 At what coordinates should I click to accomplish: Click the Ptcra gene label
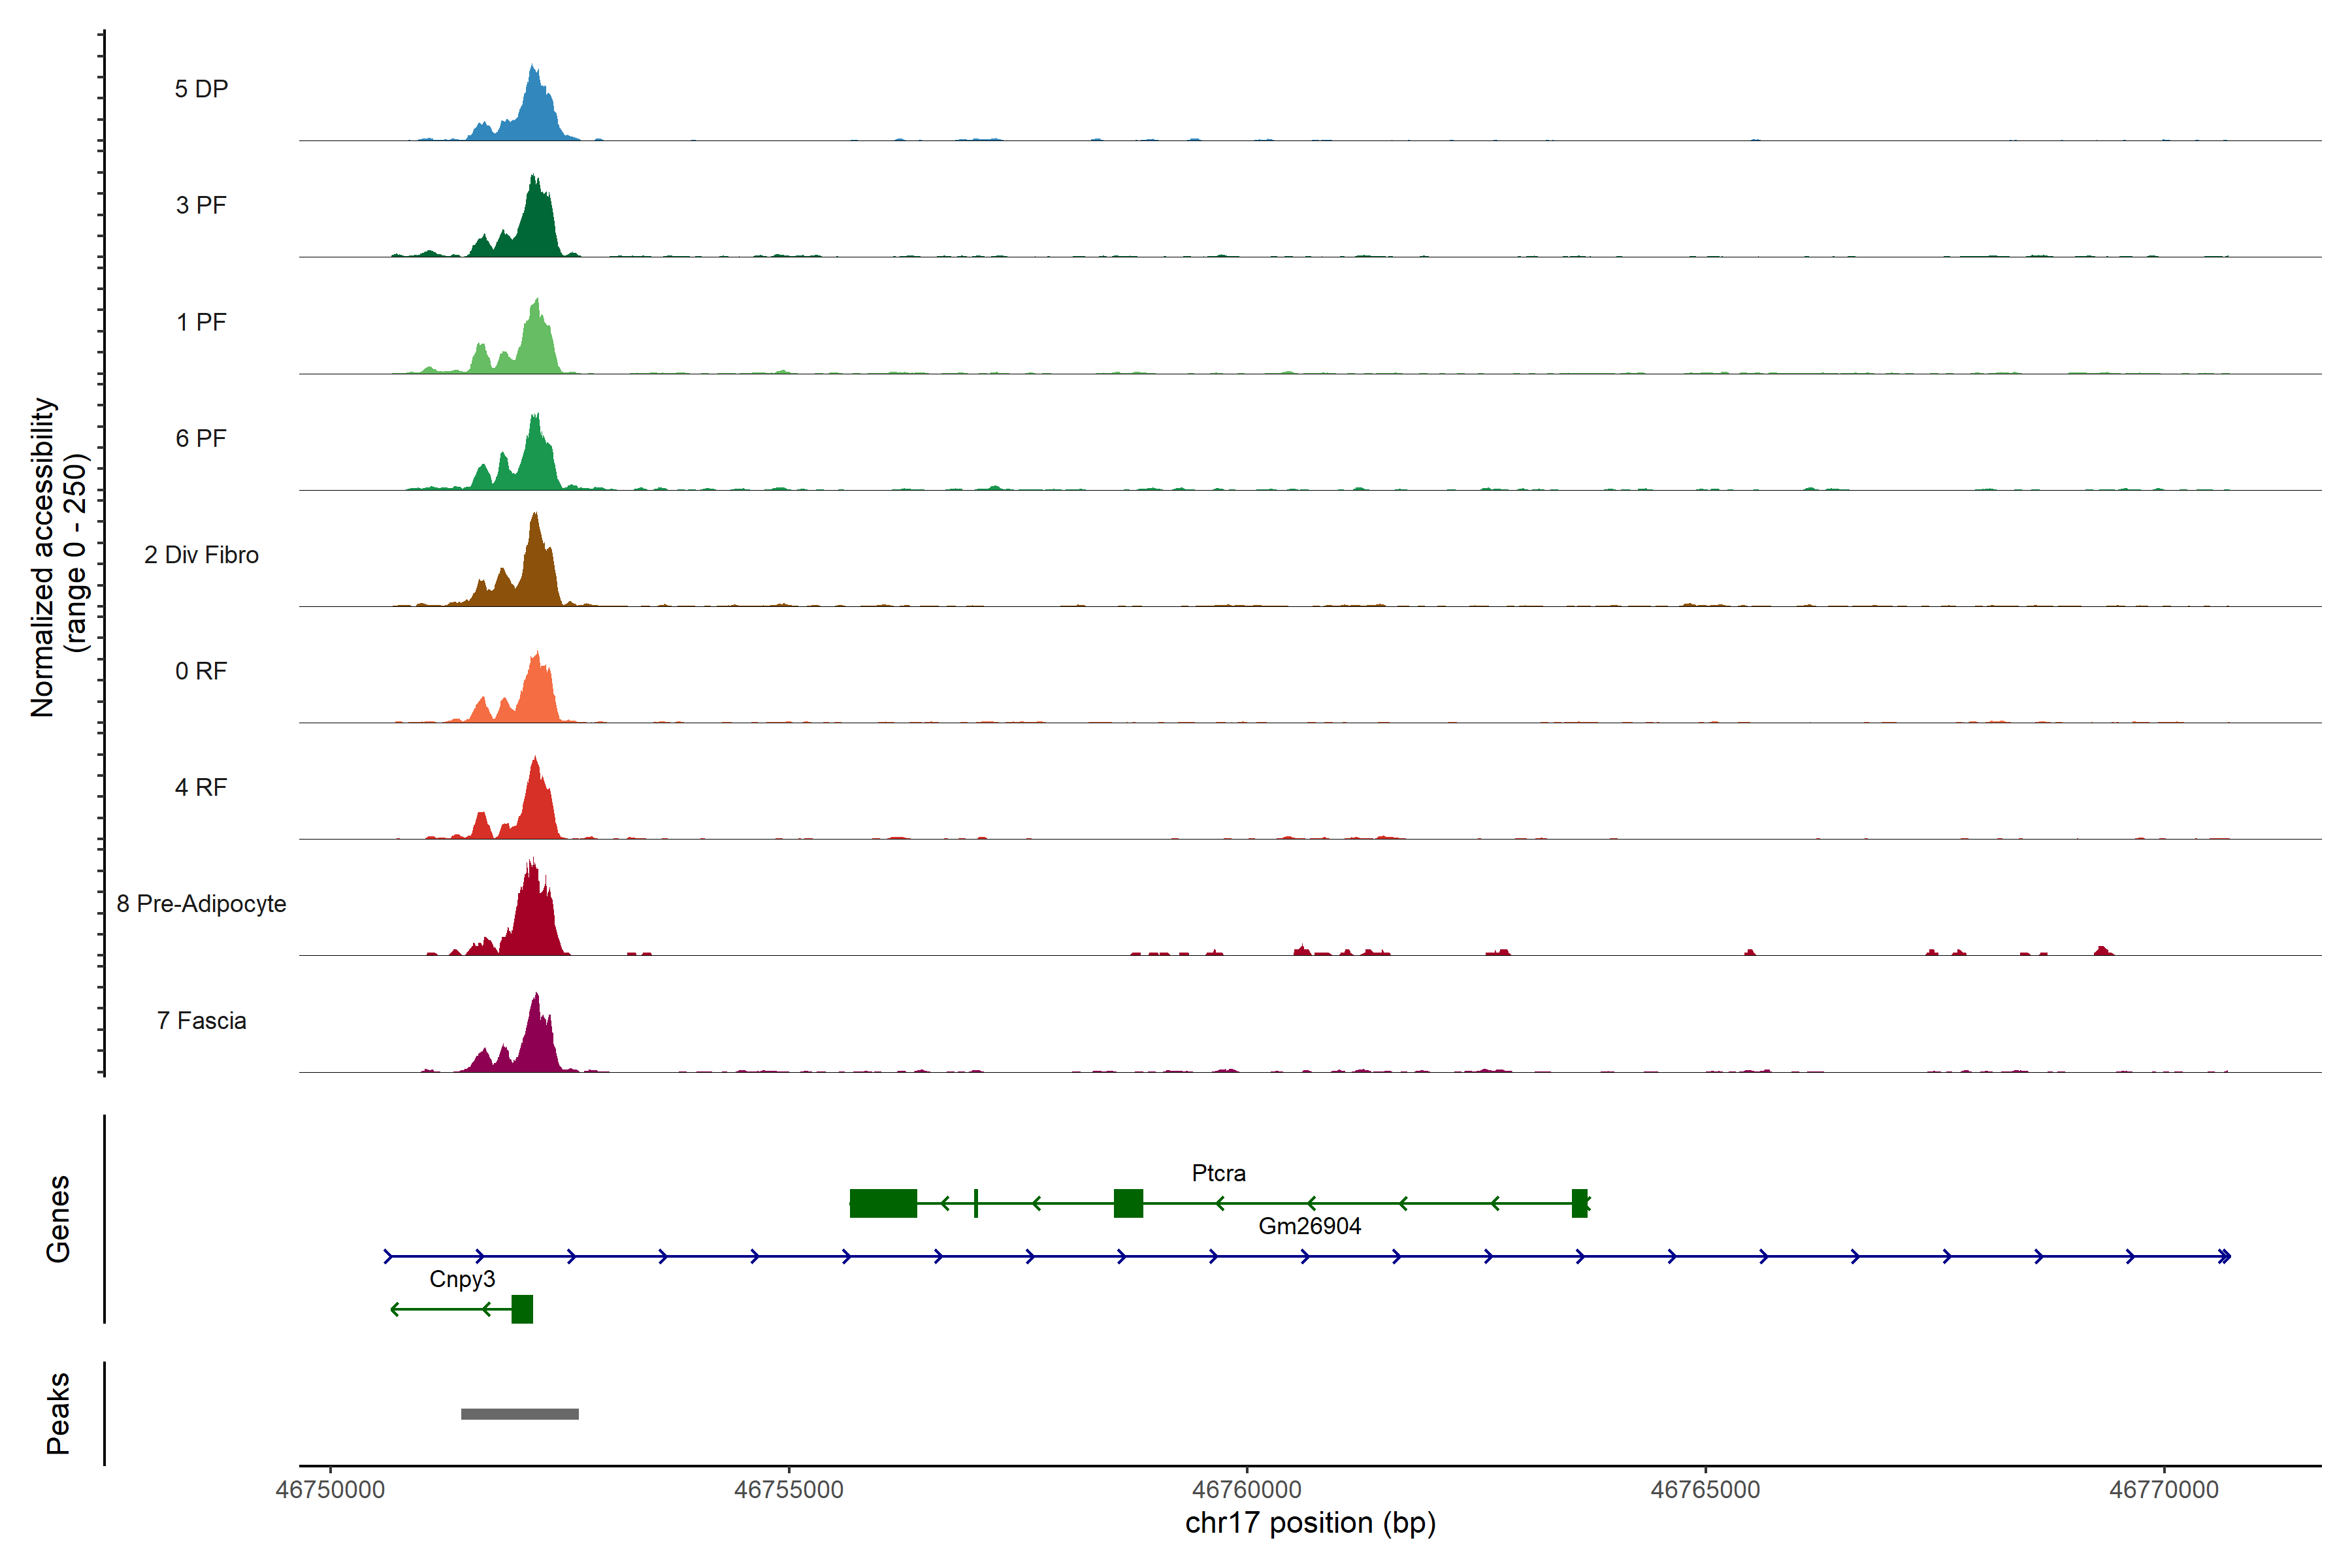pos(1218,1173)
